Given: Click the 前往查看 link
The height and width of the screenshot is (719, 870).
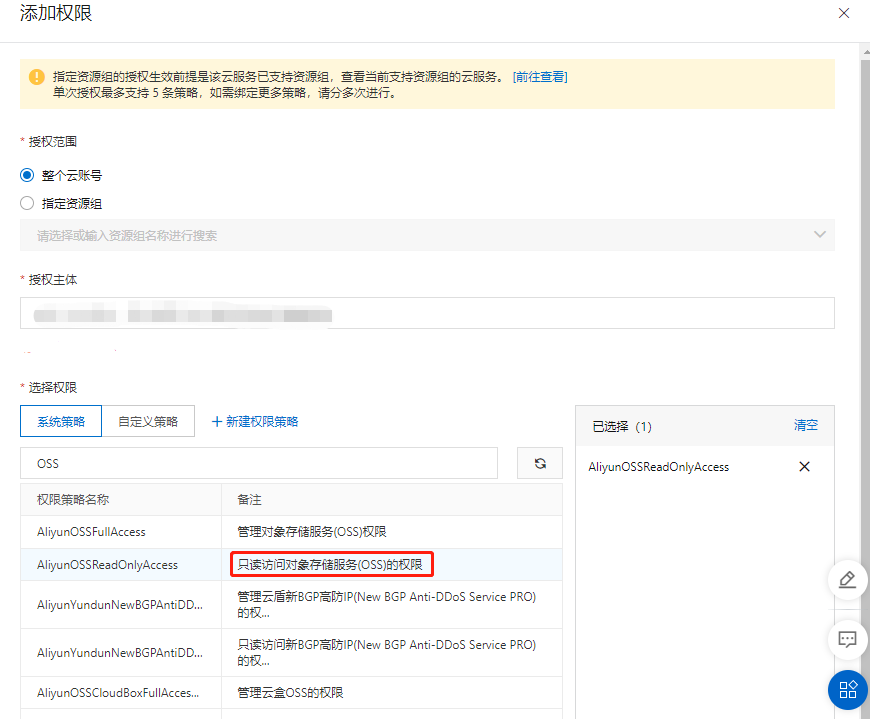Looking at the screenshot, I should pos(540,77).
